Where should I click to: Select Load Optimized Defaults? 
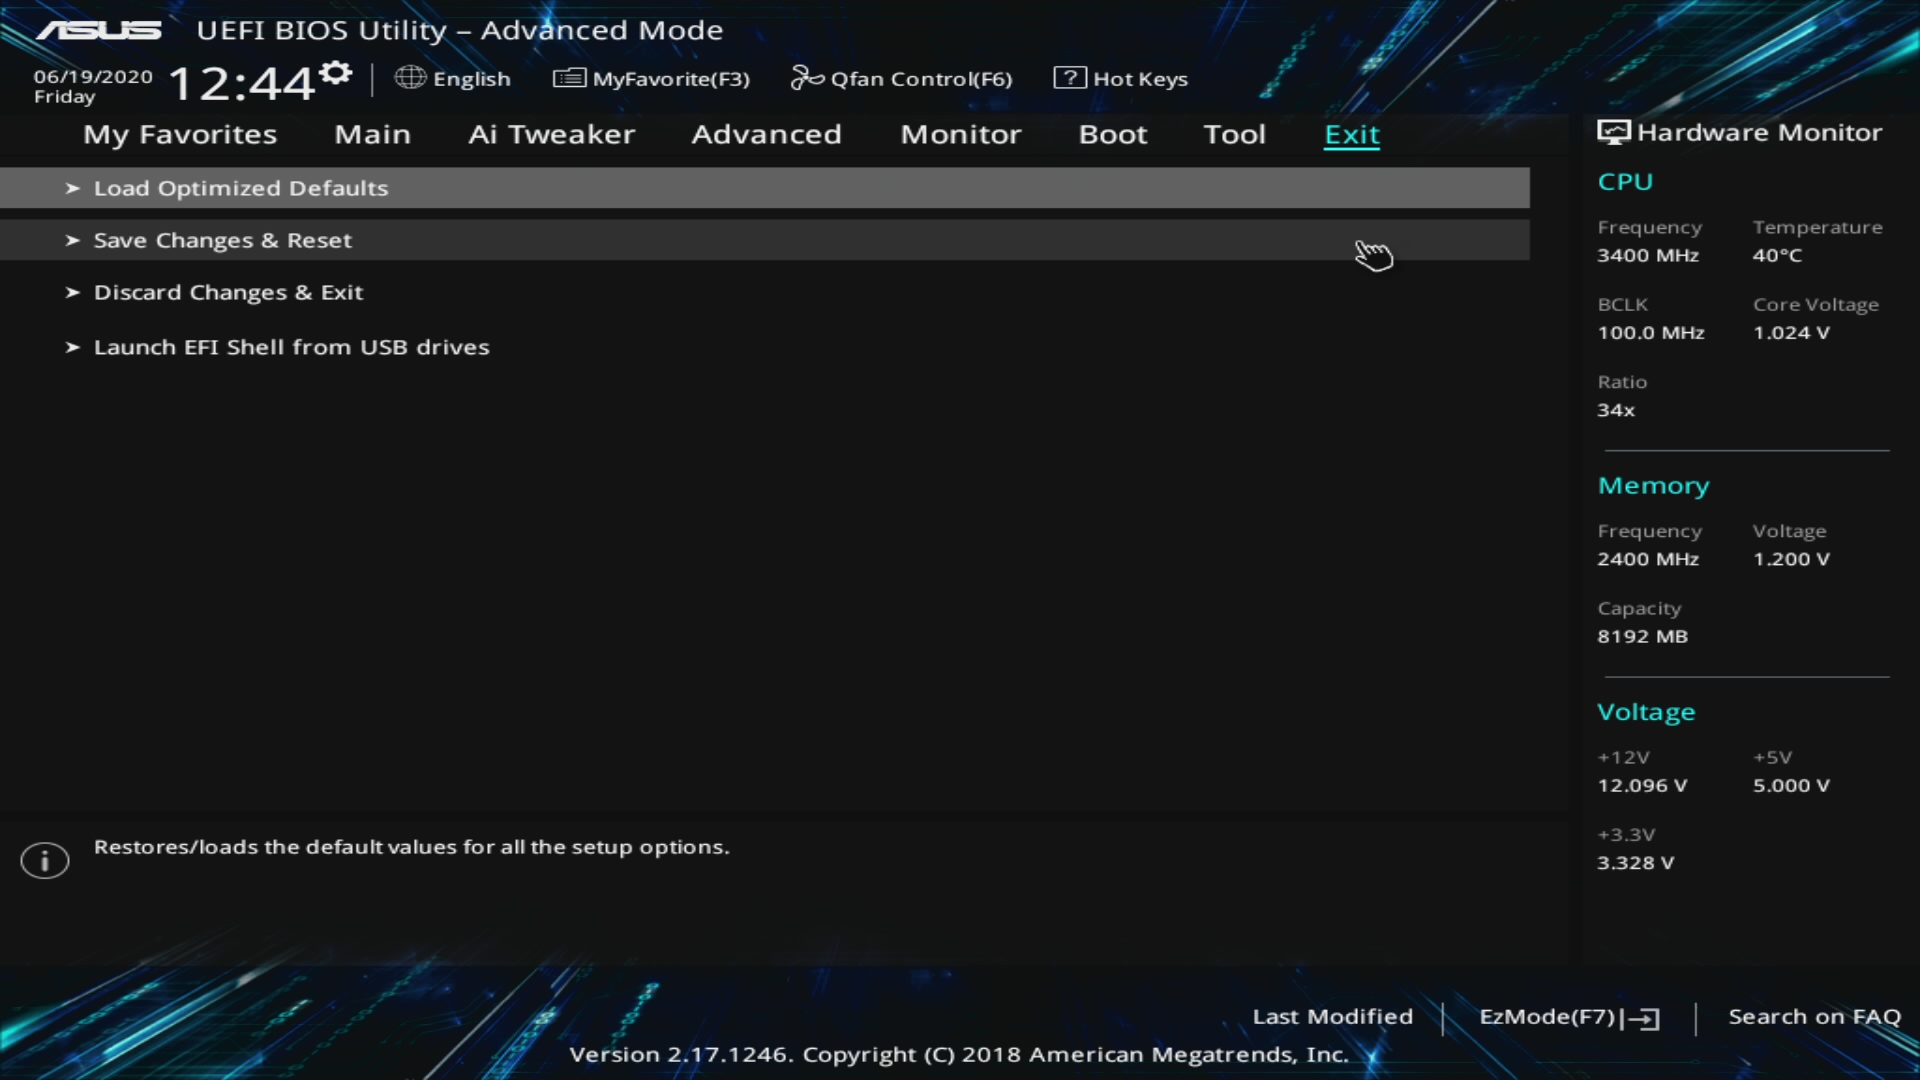click(x=765, y=188)
